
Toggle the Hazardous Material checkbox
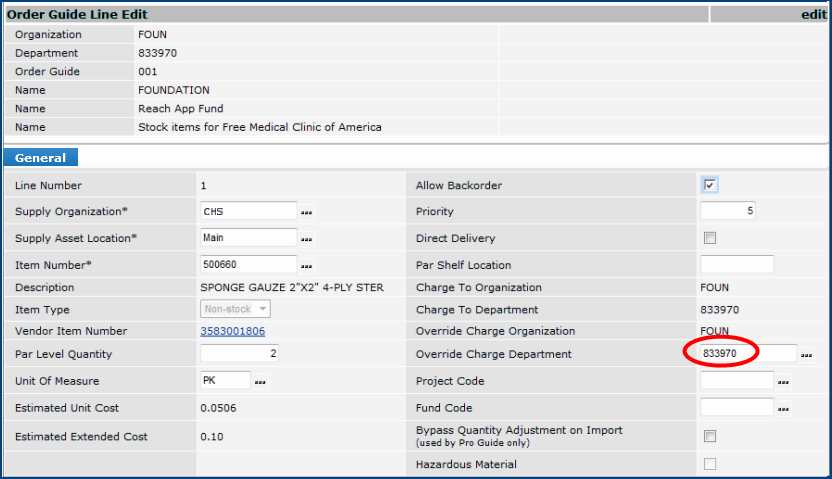click(710, 464)
